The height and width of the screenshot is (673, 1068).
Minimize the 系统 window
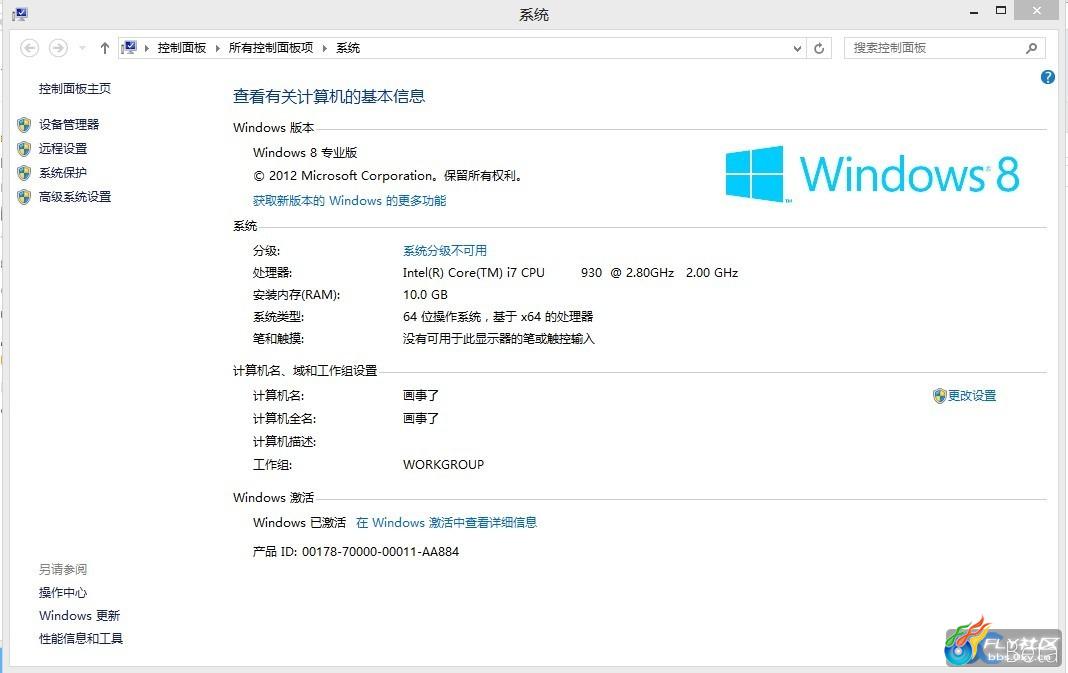pos(974,12)
